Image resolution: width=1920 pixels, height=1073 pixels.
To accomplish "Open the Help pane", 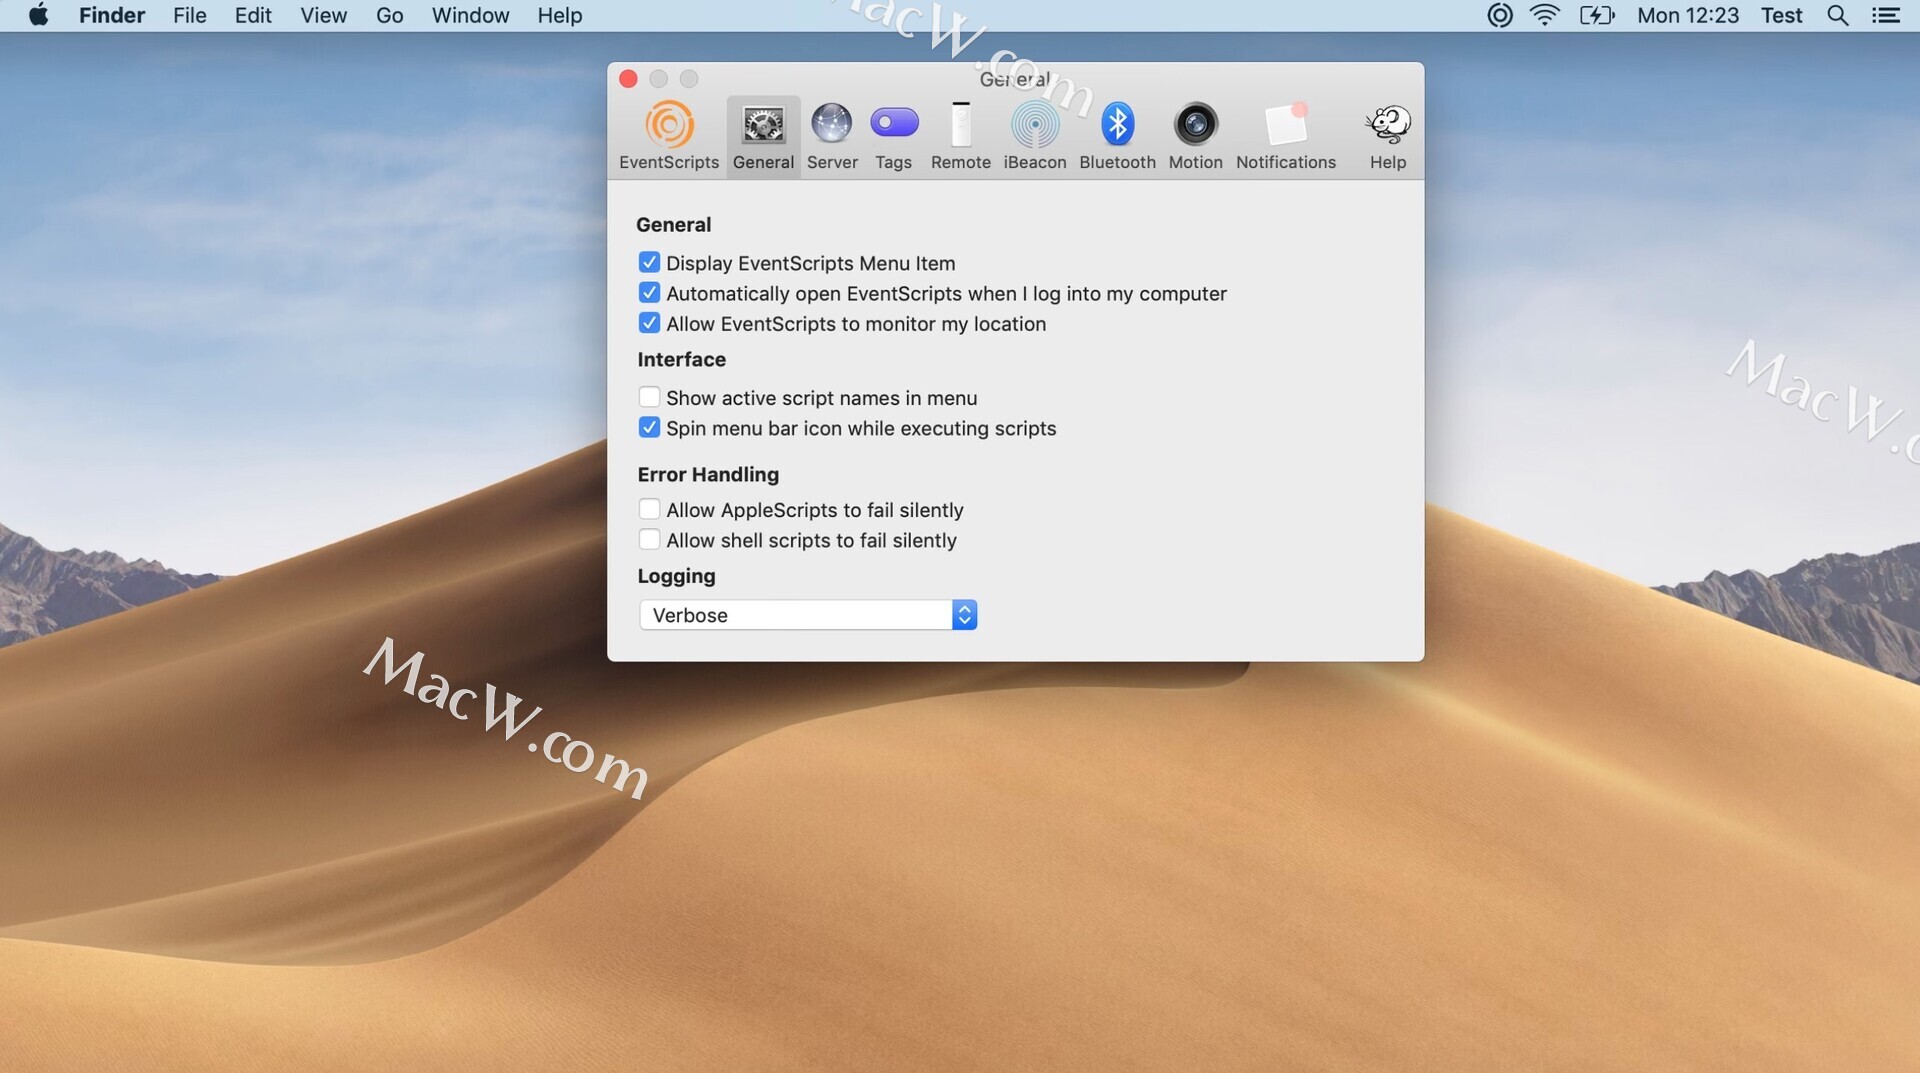I will [x=1387, y=137].
